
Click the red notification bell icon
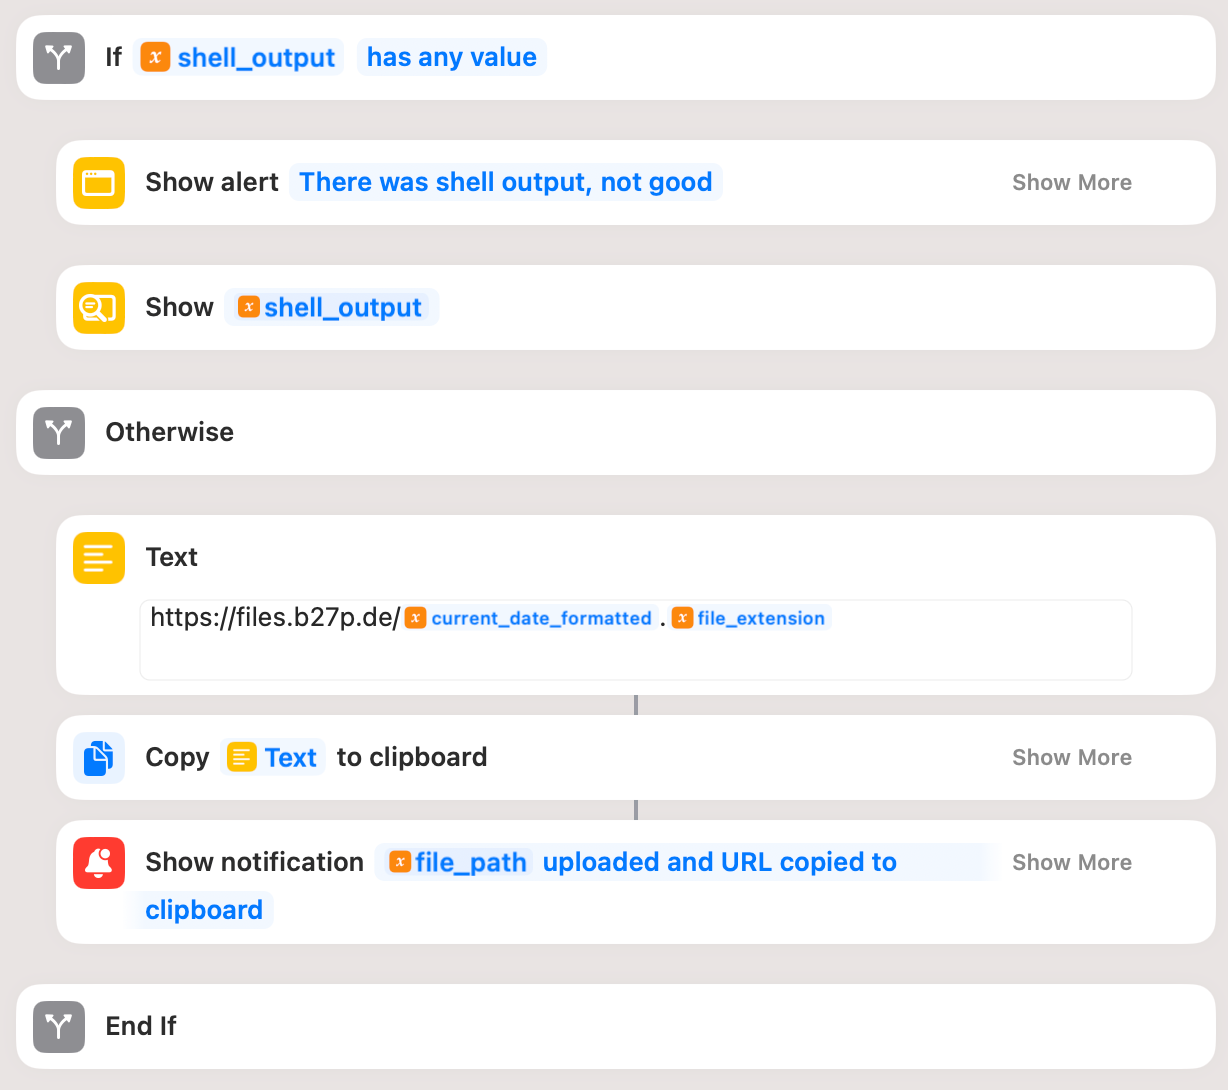coord(99,863)
